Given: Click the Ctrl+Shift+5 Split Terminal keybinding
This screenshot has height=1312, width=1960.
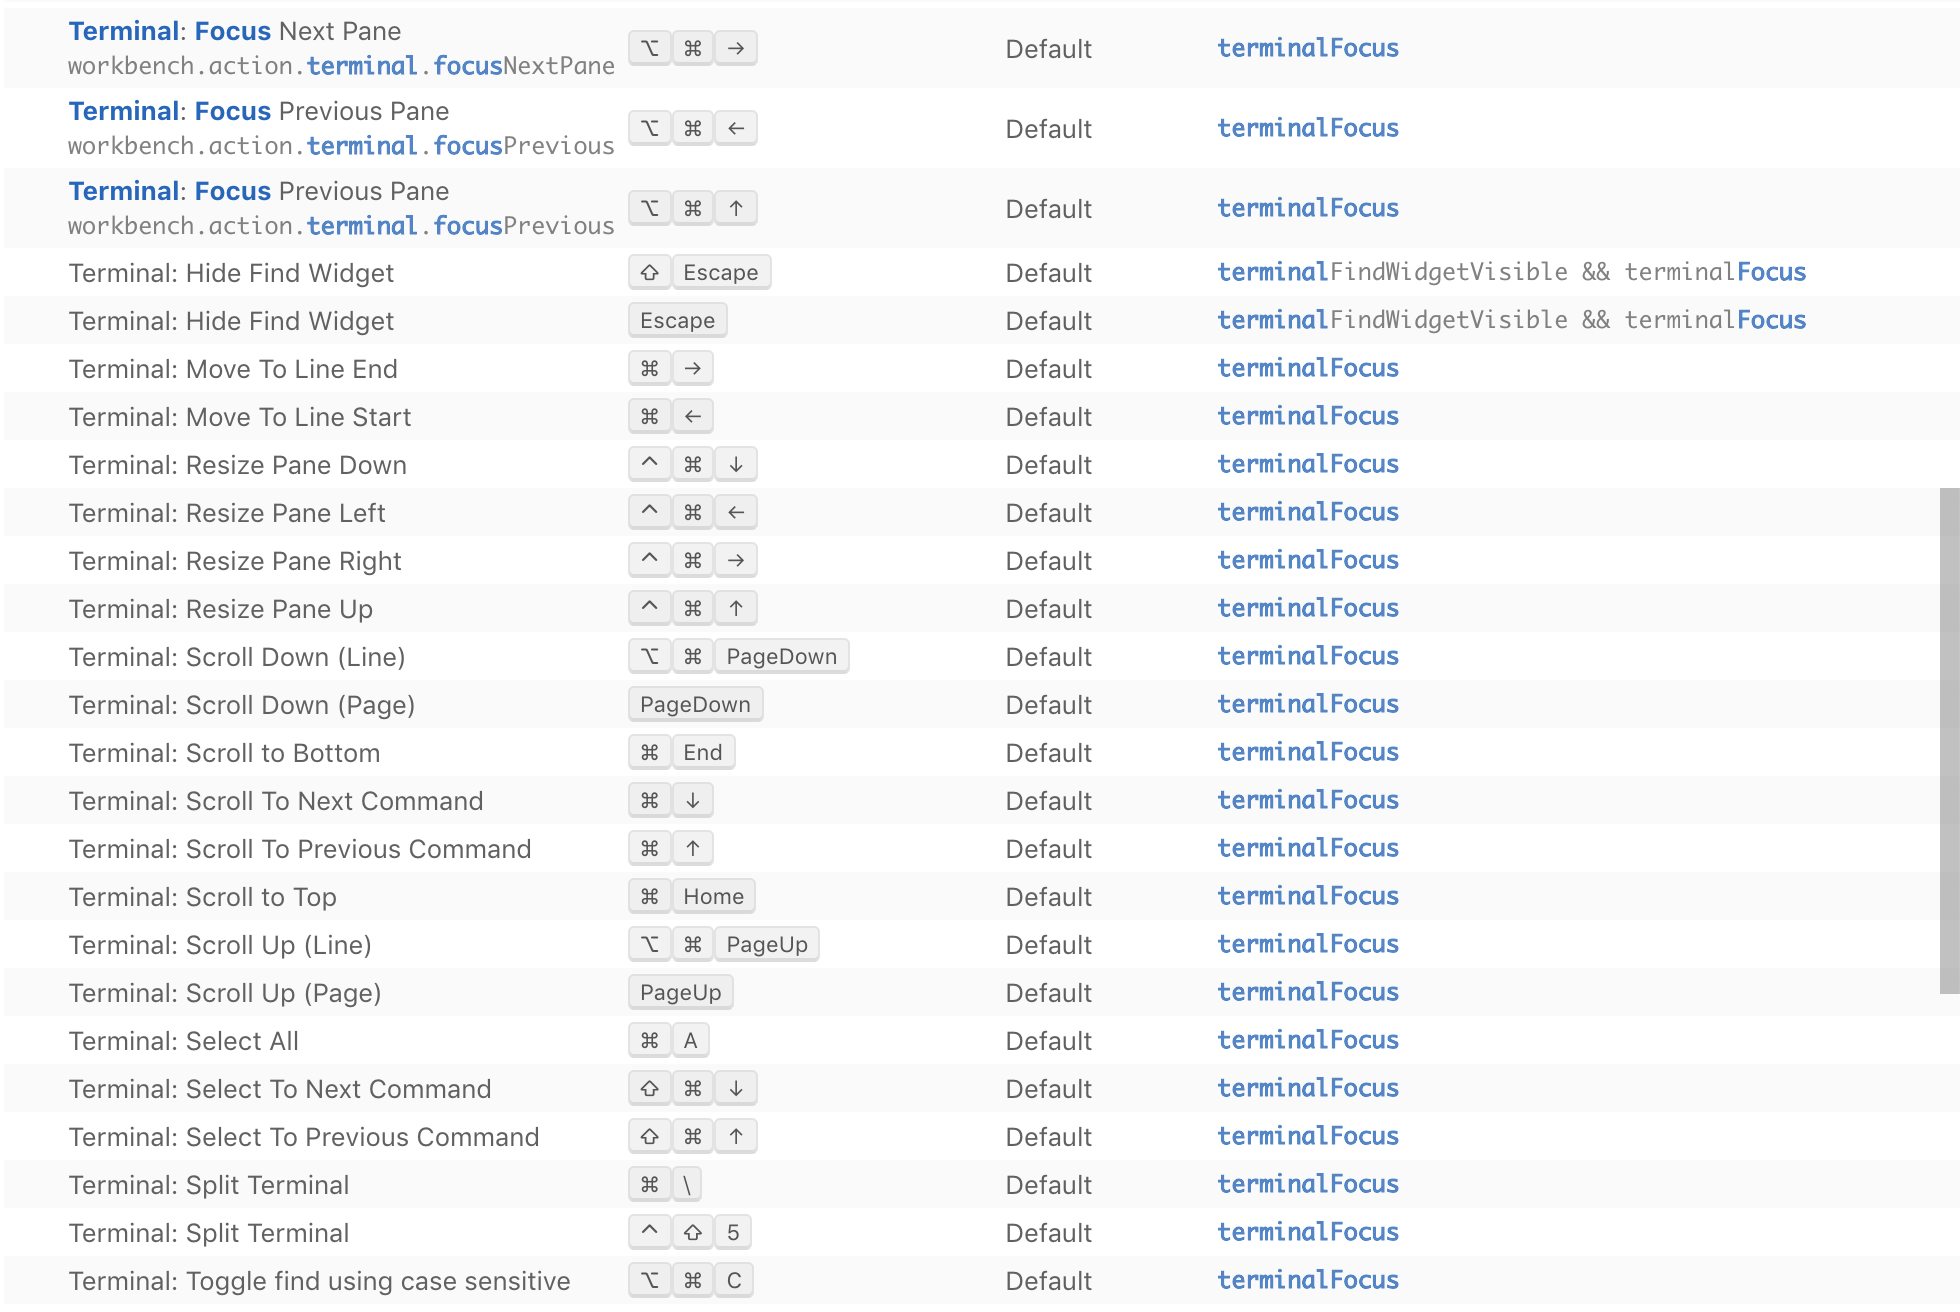Looking at the screenshot, I should [689, 1233].
